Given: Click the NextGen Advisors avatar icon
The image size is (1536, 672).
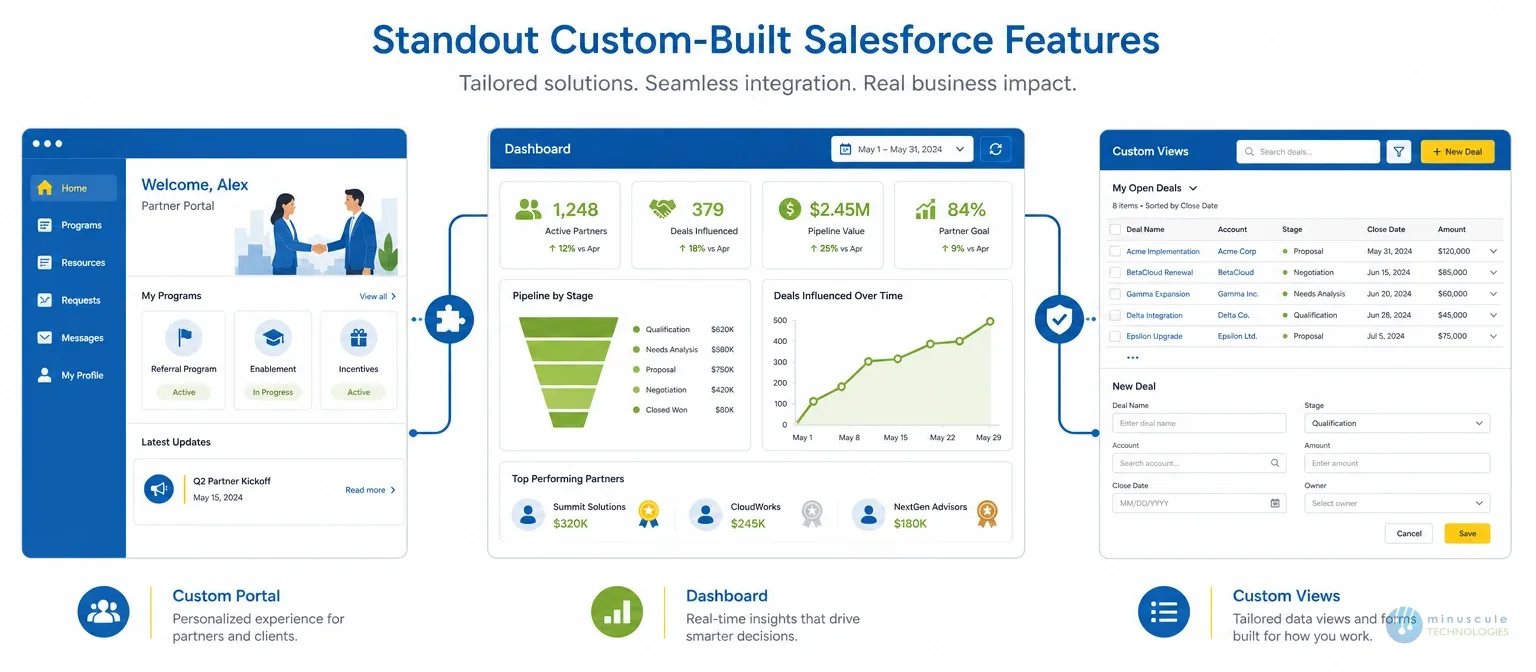Looking at the screenshot, I should point(868,515).
